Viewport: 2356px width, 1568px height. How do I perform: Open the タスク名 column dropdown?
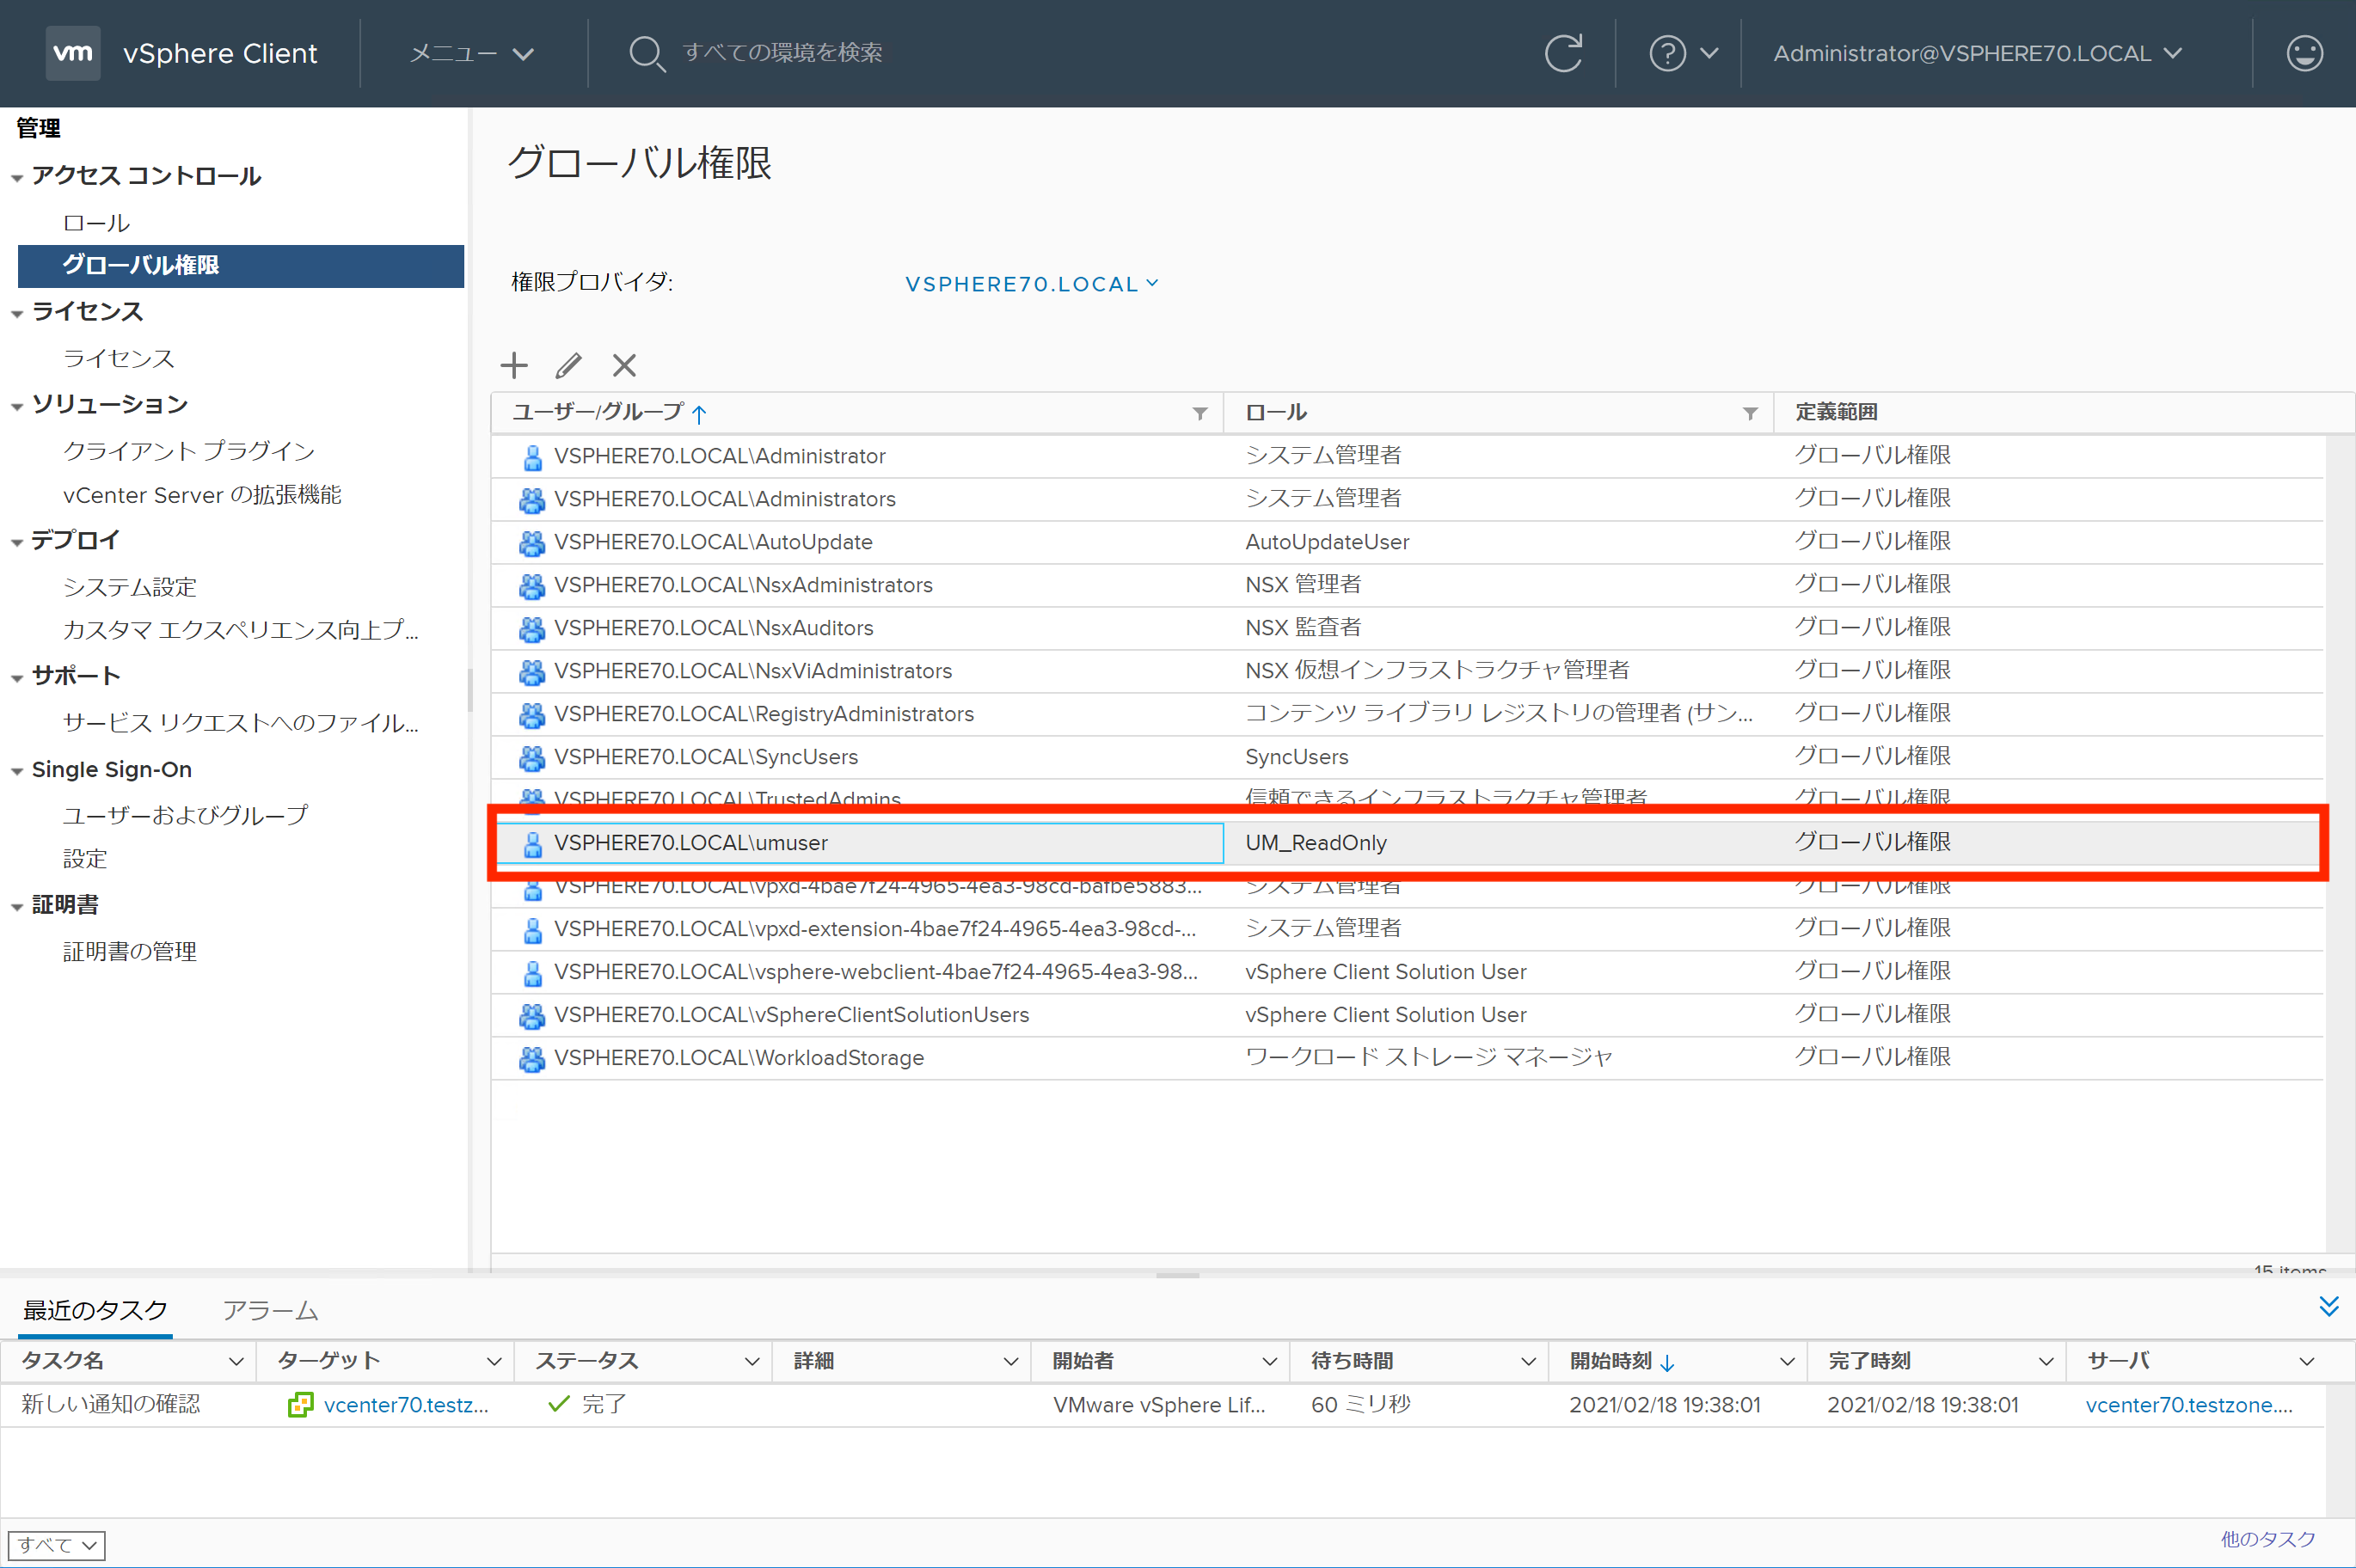236,1362
